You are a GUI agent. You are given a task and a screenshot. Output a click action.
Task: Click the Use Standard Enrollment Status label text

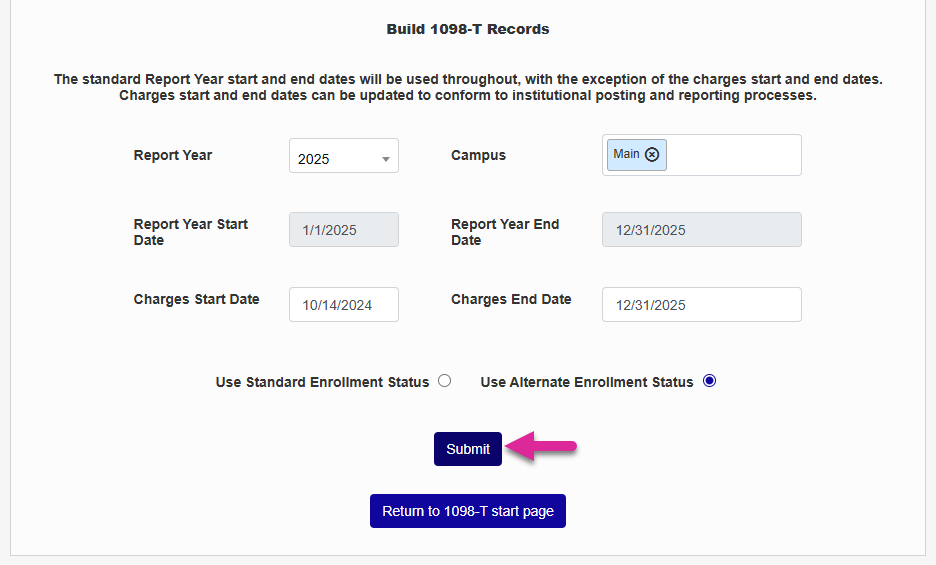(322, 382)
